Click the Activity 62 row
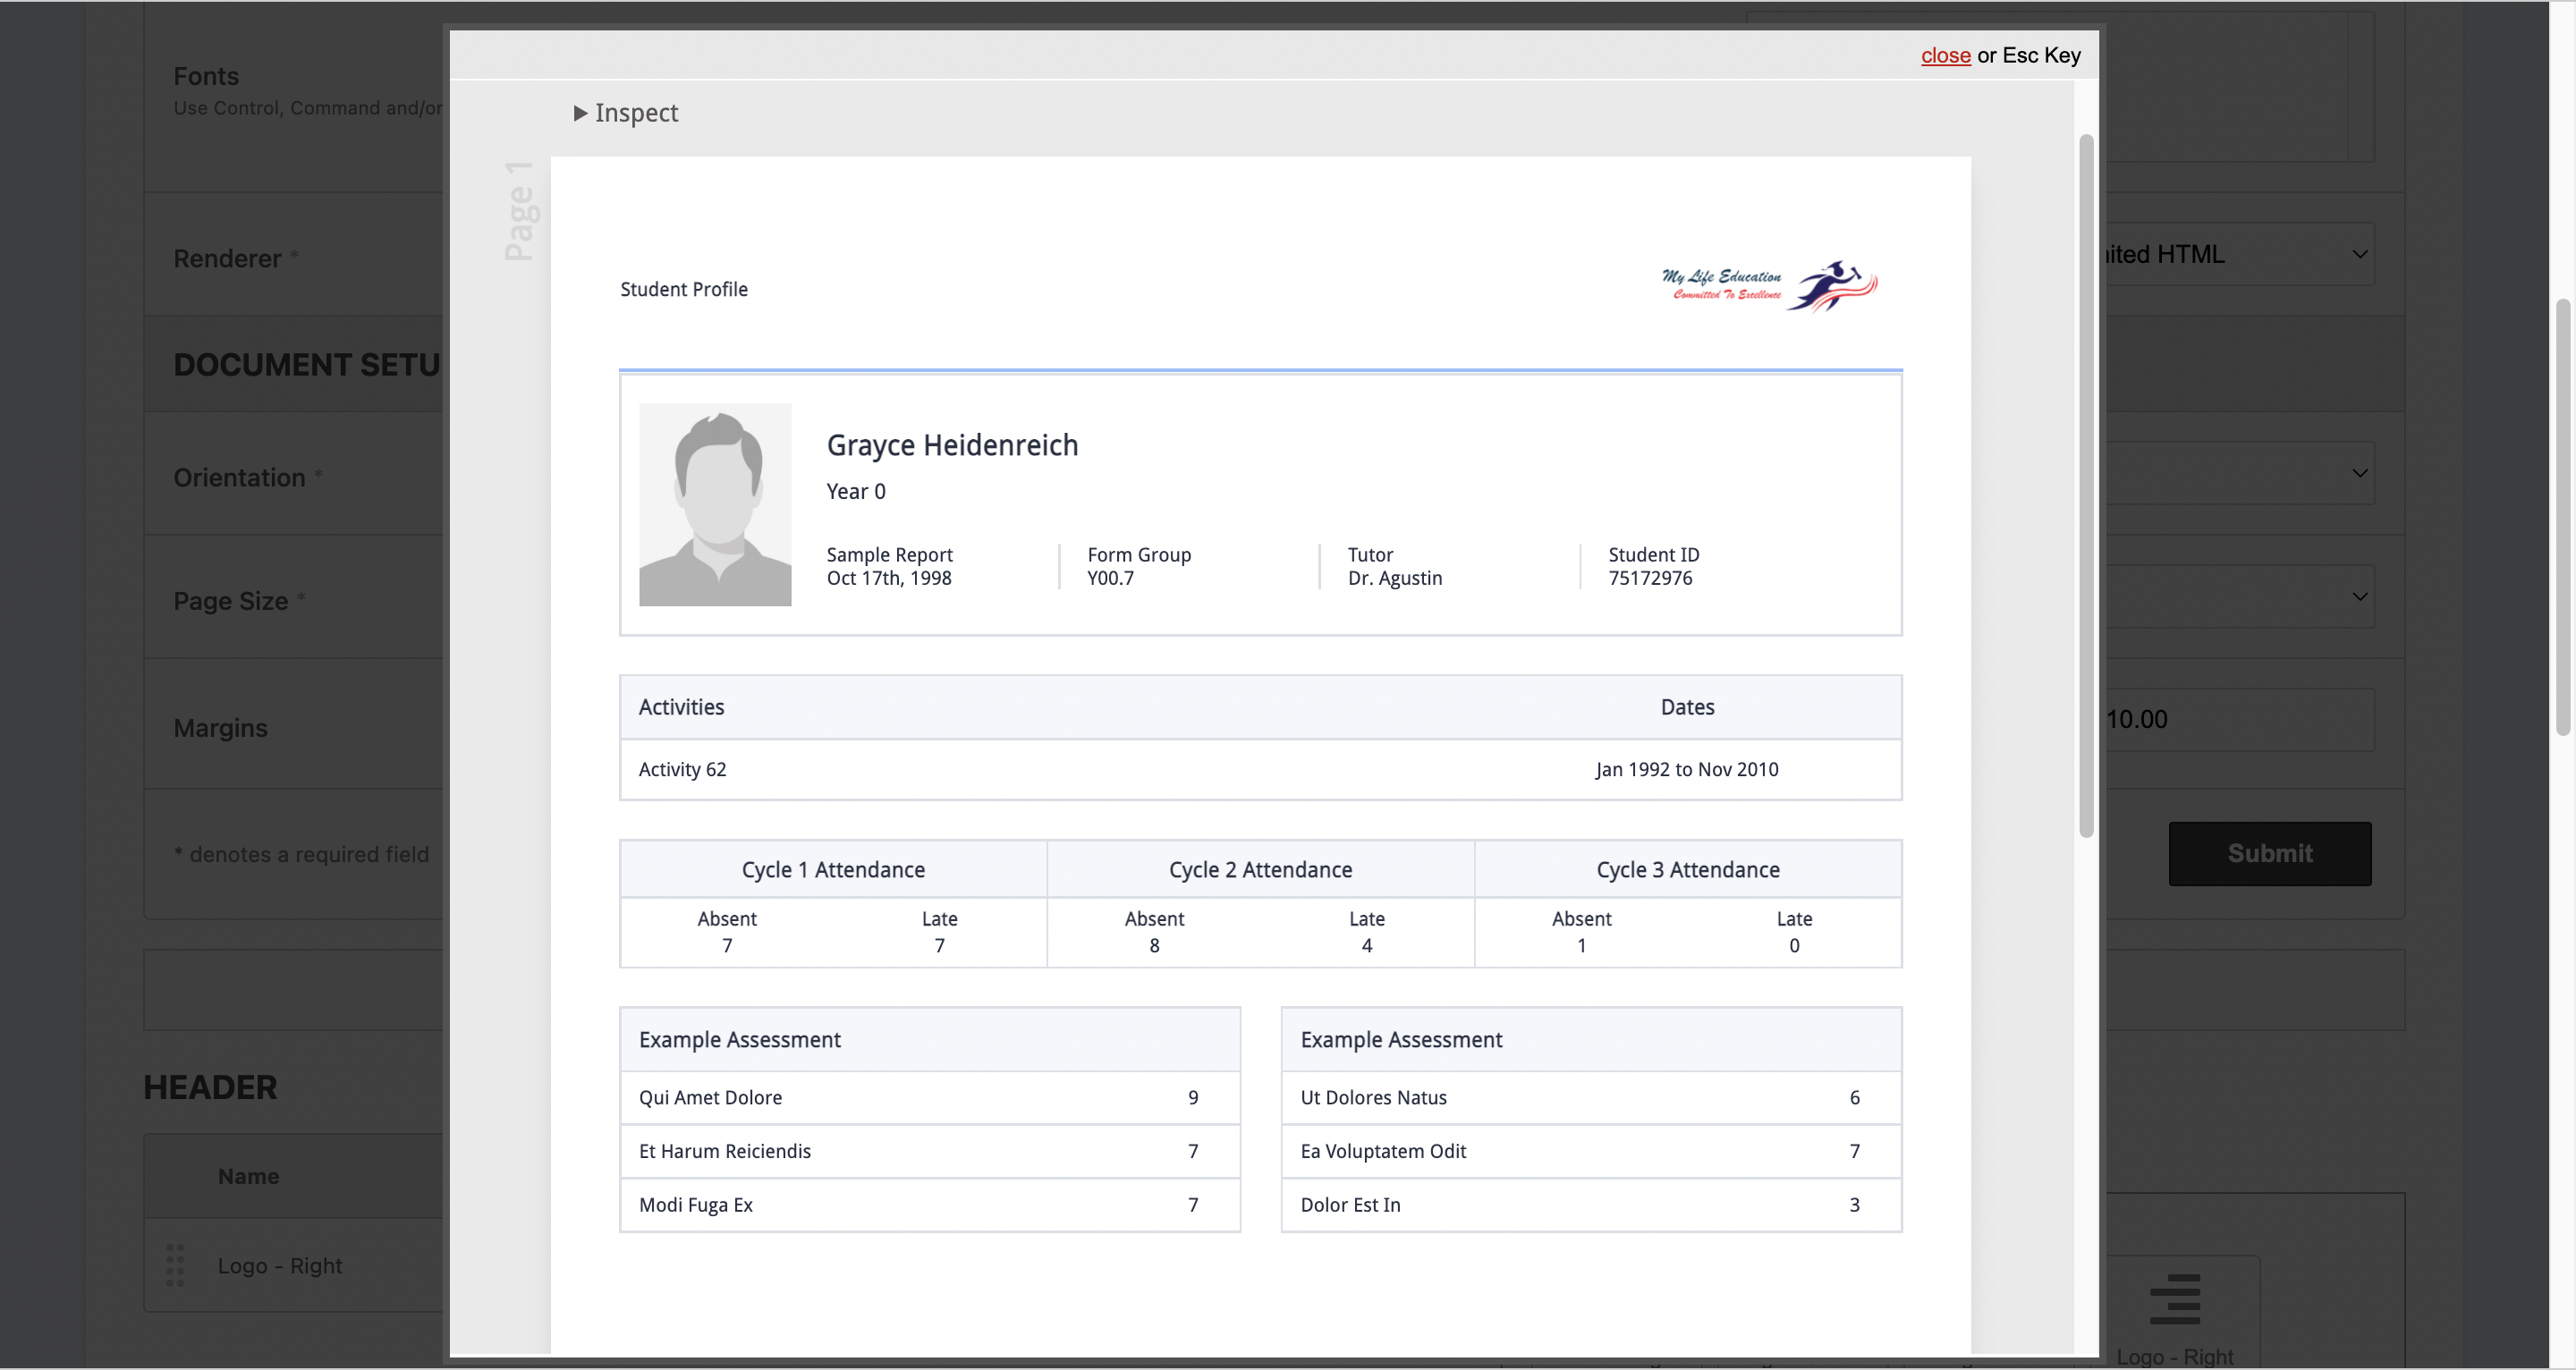The image size is (2576, 1370). click(1260, 769)
